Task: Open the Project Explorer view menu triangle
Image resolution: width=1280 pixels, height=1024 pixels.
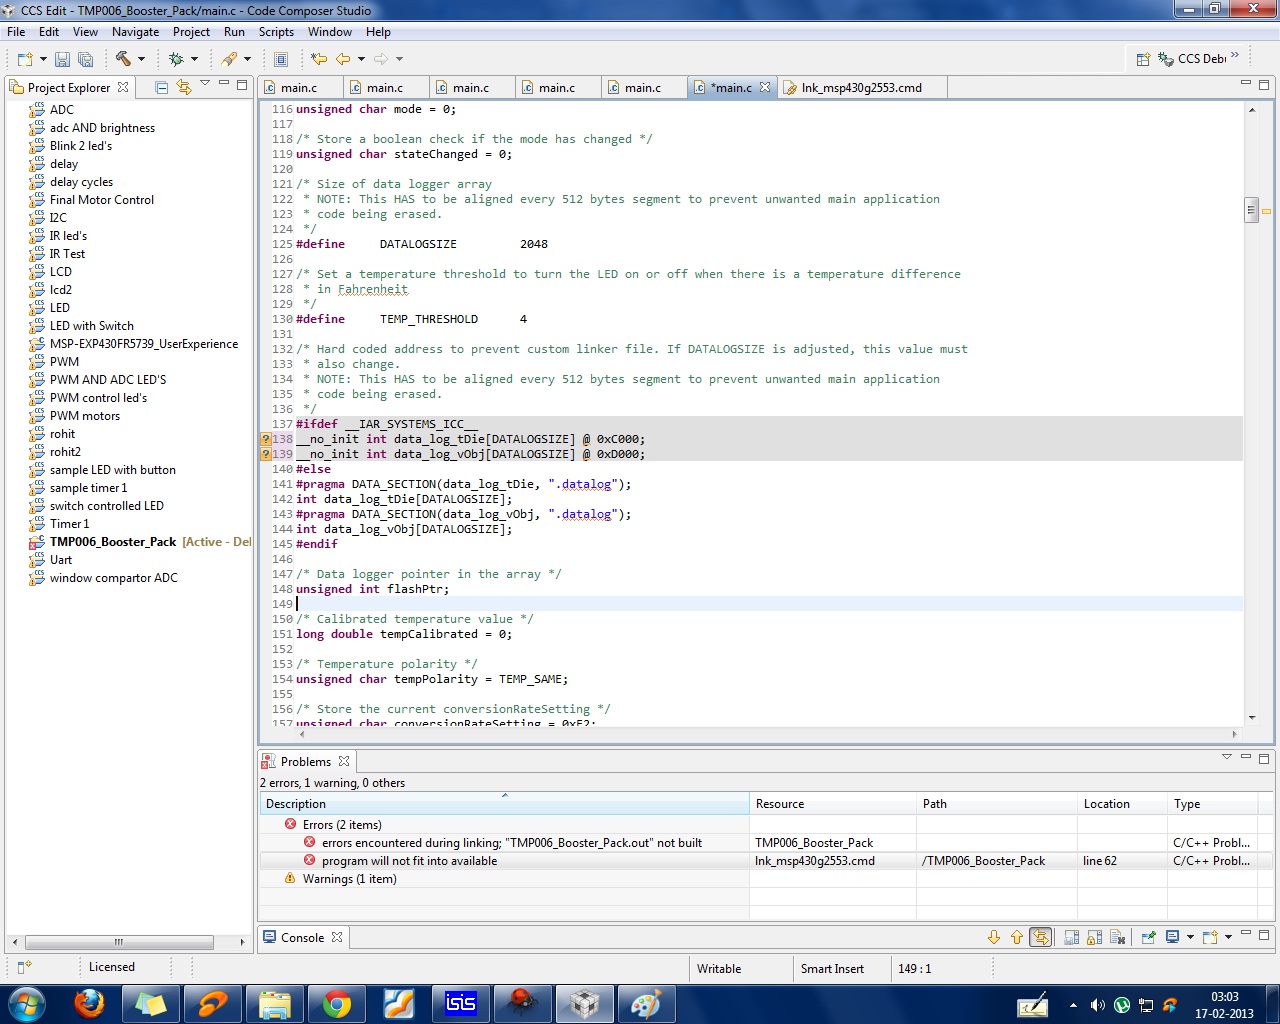Action: coord(205,83)
